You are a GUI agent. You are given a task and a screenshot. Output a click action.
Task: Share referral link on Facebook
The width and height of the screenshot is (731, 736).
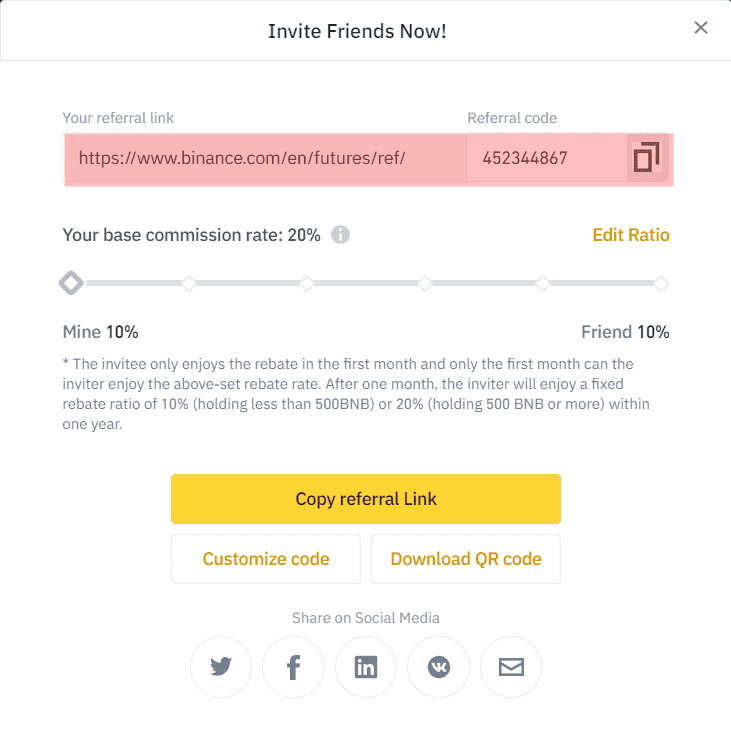(x=293, y=667)
